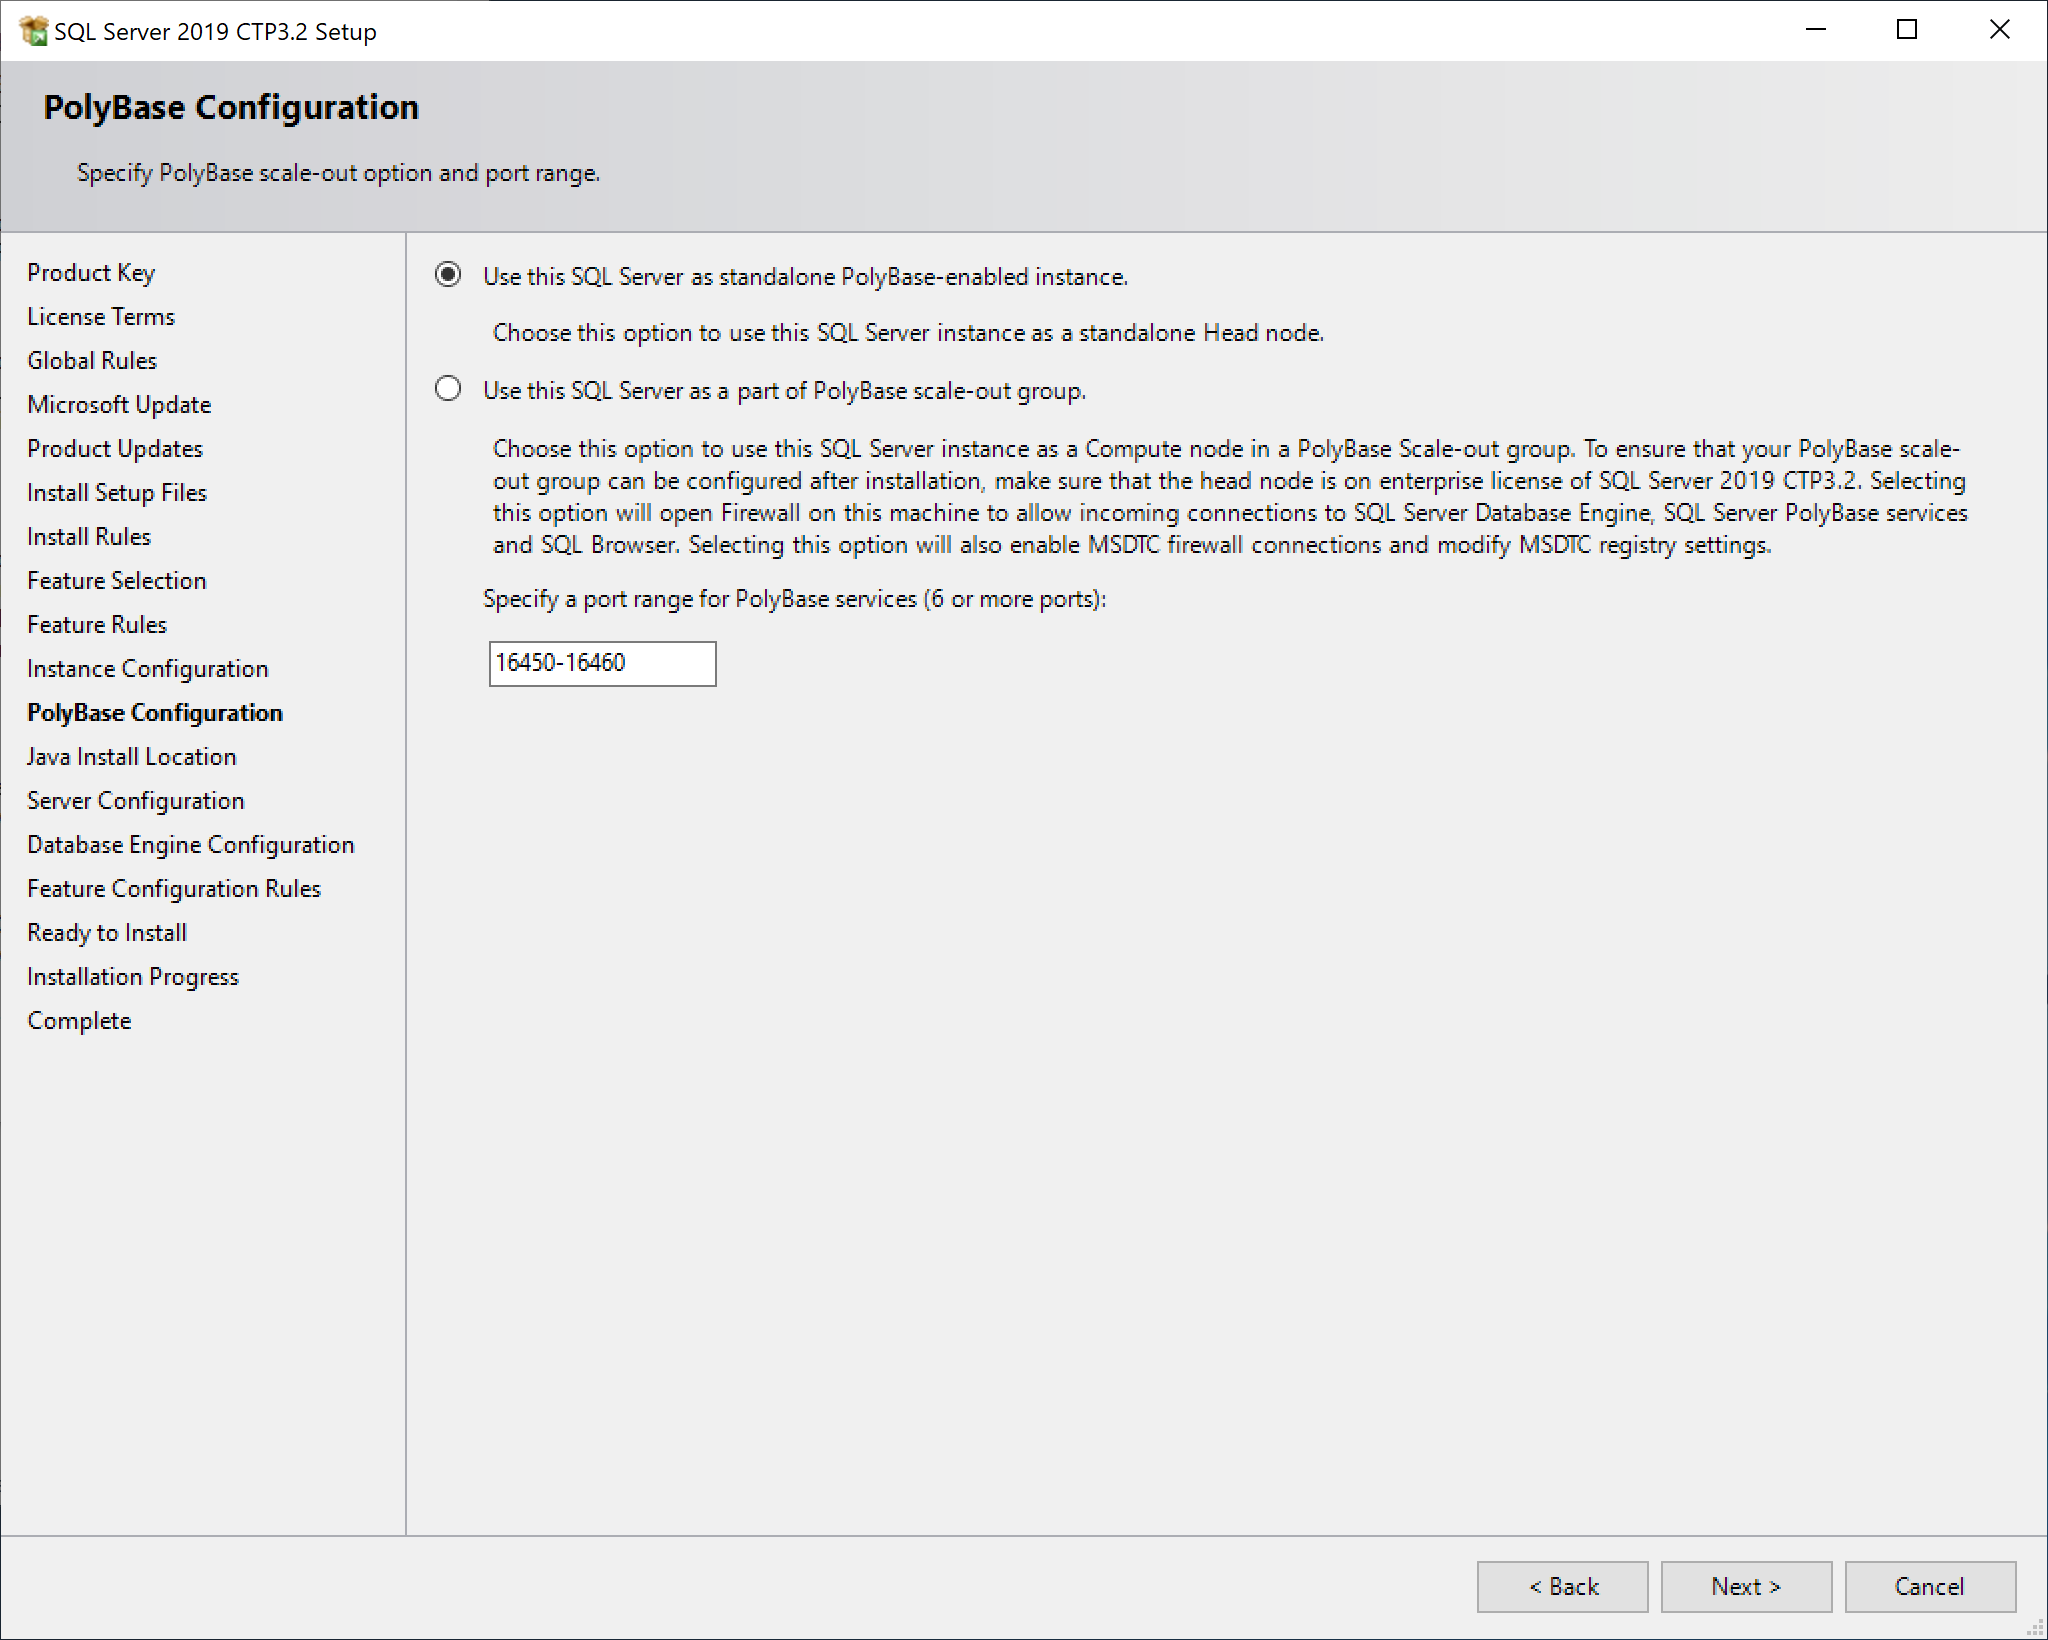Open Database Engine Configuration step
Viewport: 2048px width, 1640px height.
(x=191, y=845)
